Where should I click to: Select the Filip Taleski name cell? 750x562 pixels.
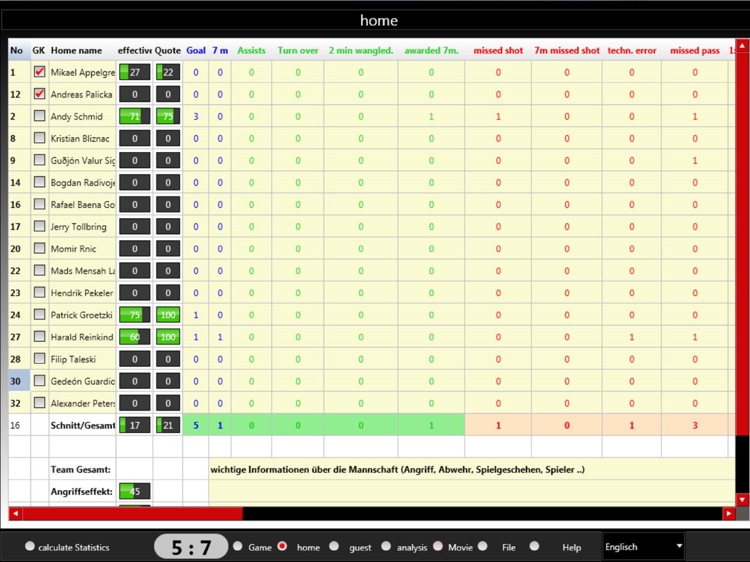[x=82, y=359]
